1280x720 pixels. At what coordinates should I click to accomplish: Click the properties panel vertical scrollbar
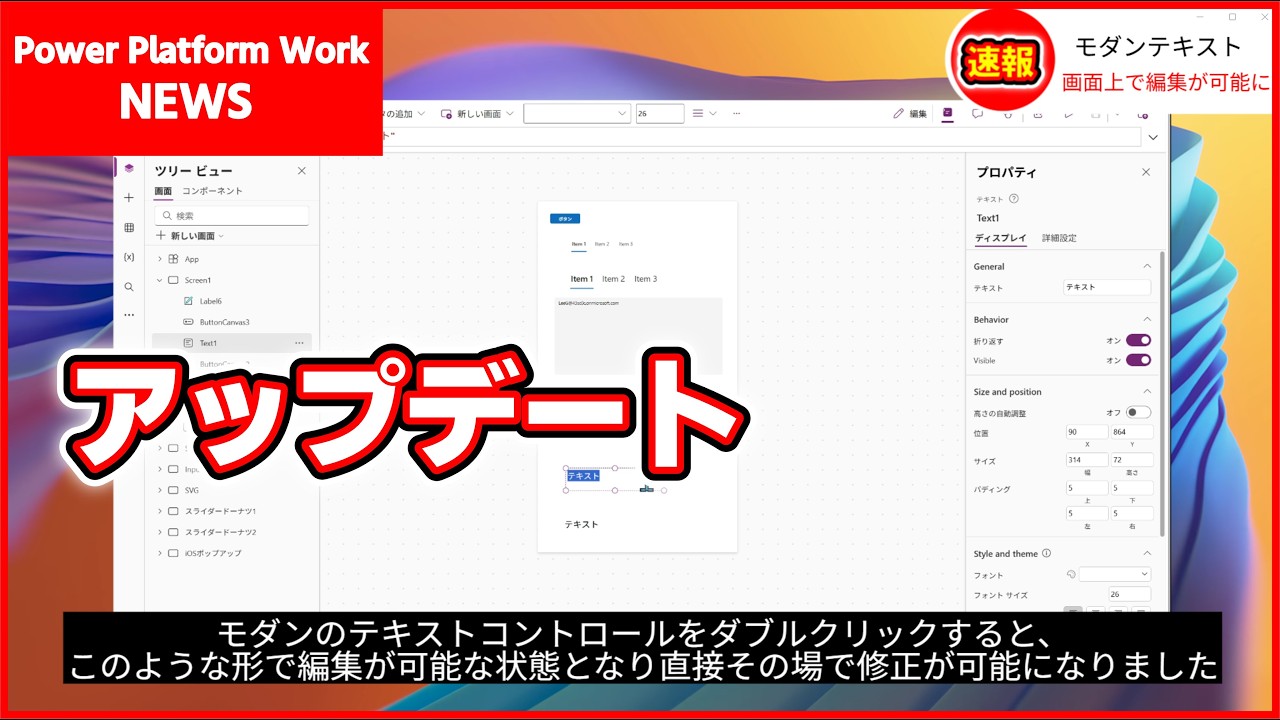click(1162, 392)
